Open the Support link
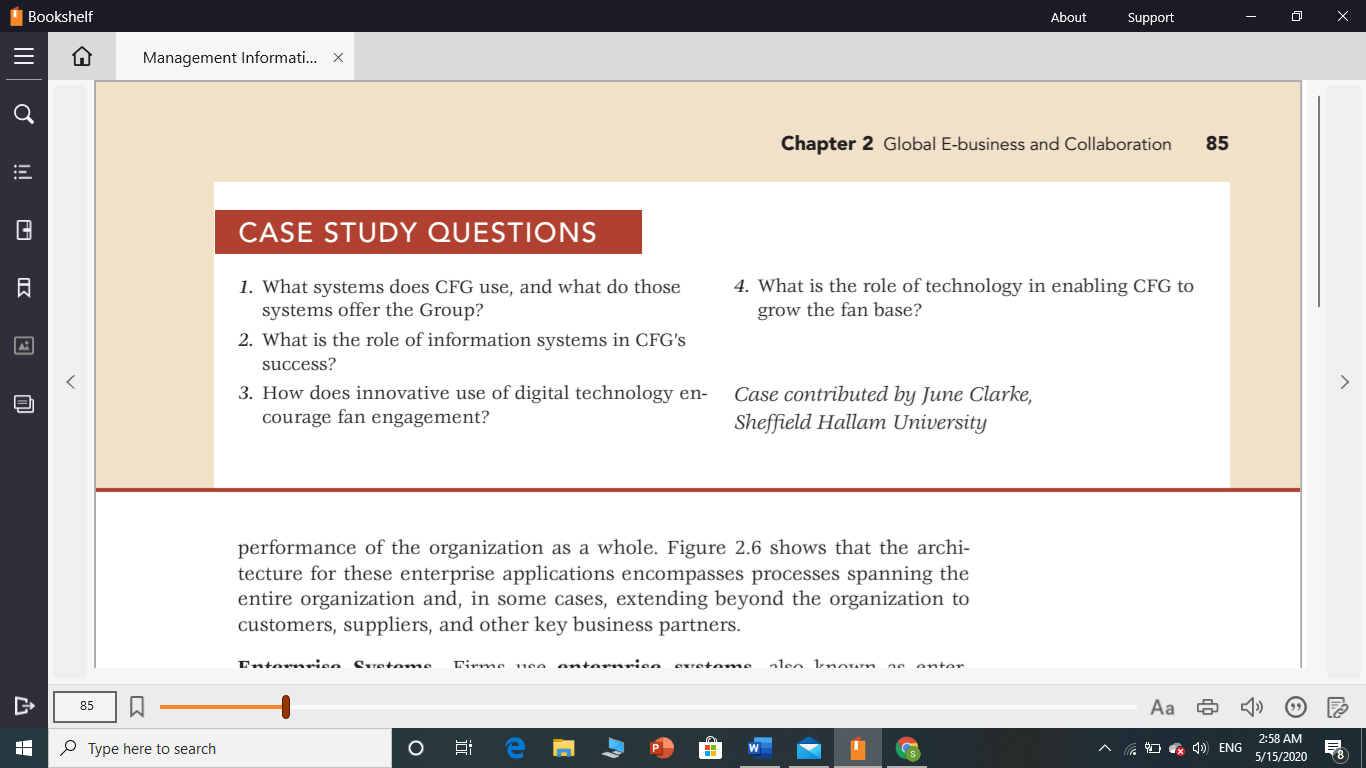The height and width of the screenshot is (768, 1366). (1150, 17)
